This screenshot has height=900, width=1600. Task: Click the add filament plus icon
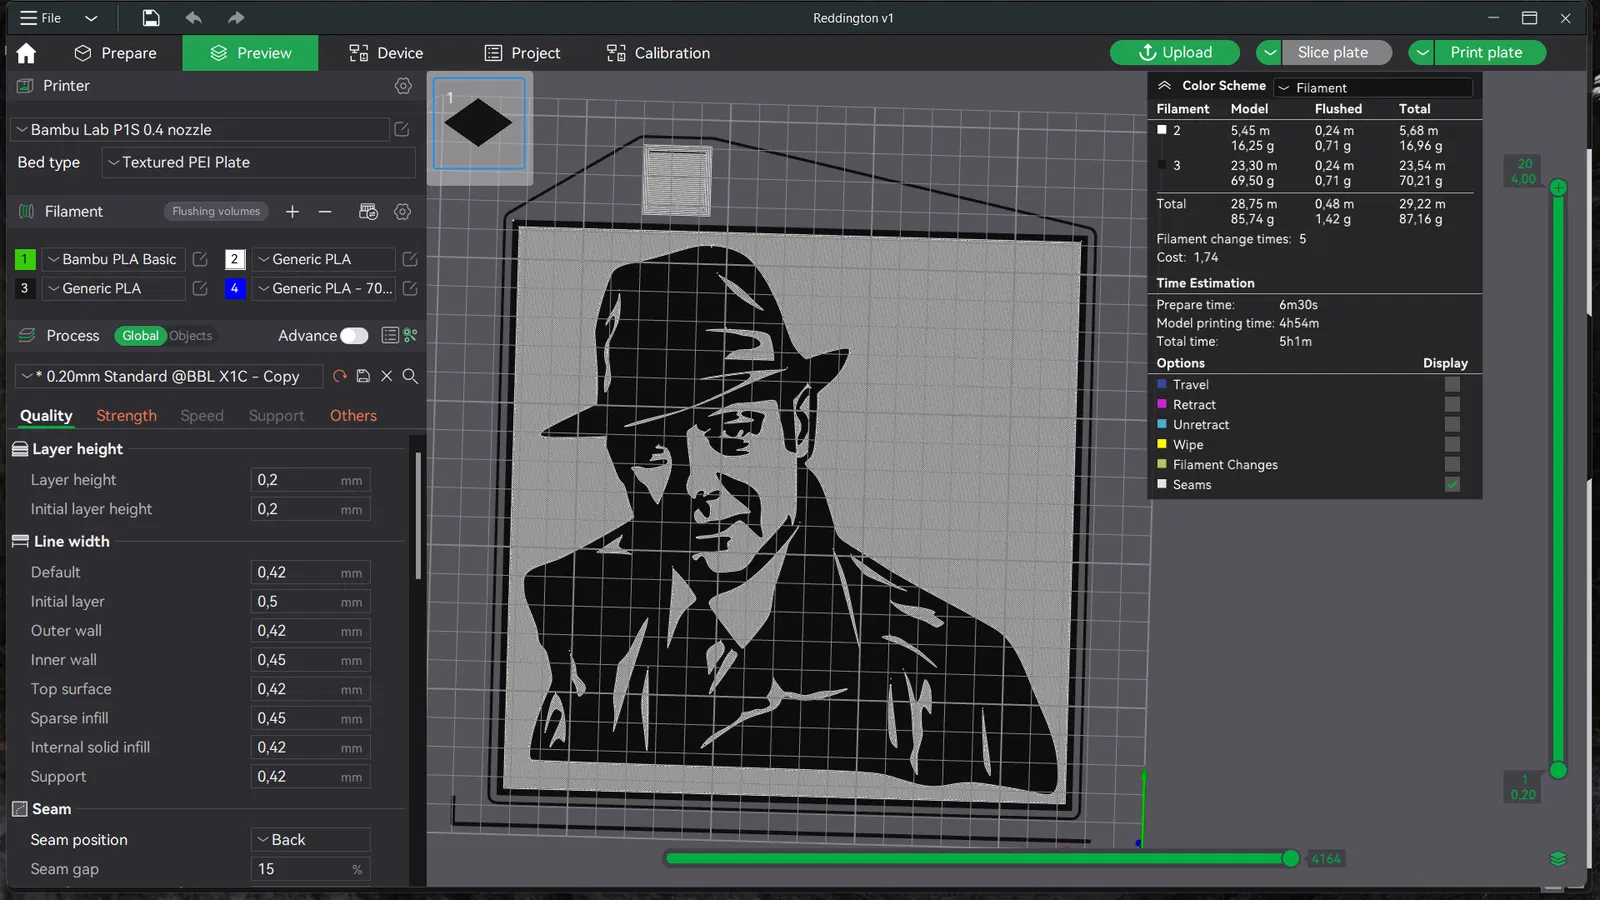point(292,211)
